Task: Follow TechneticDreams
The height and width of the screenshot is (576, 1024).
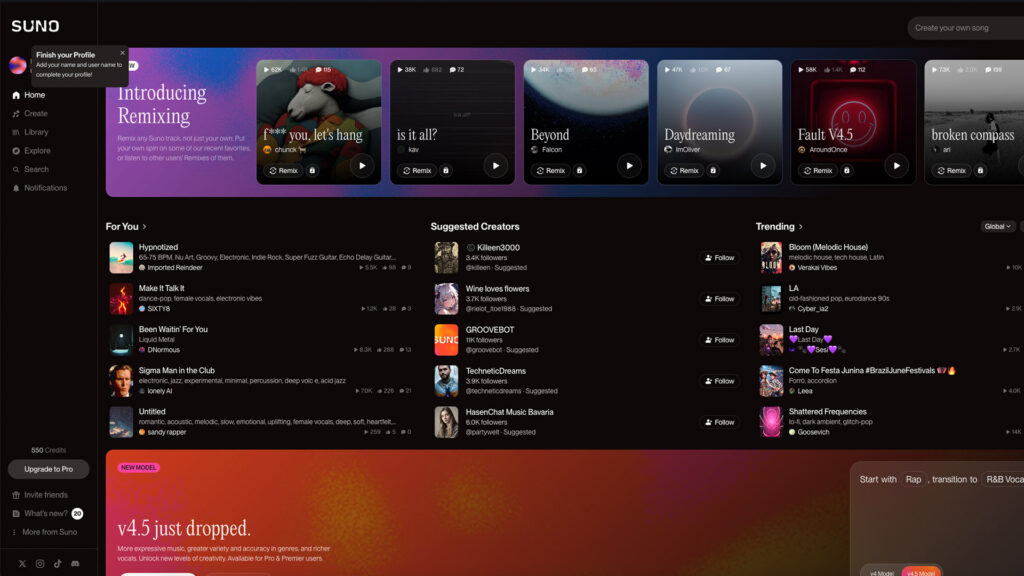Action: [720, 381]
